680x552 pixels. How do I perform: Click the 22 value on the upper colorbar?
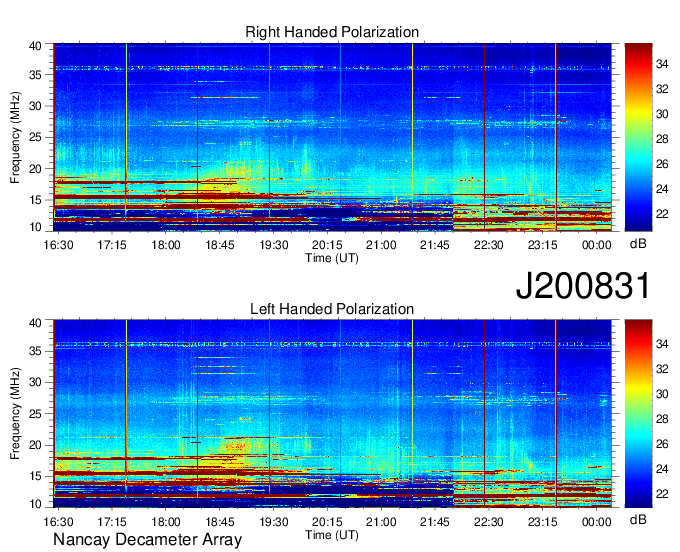662,214
